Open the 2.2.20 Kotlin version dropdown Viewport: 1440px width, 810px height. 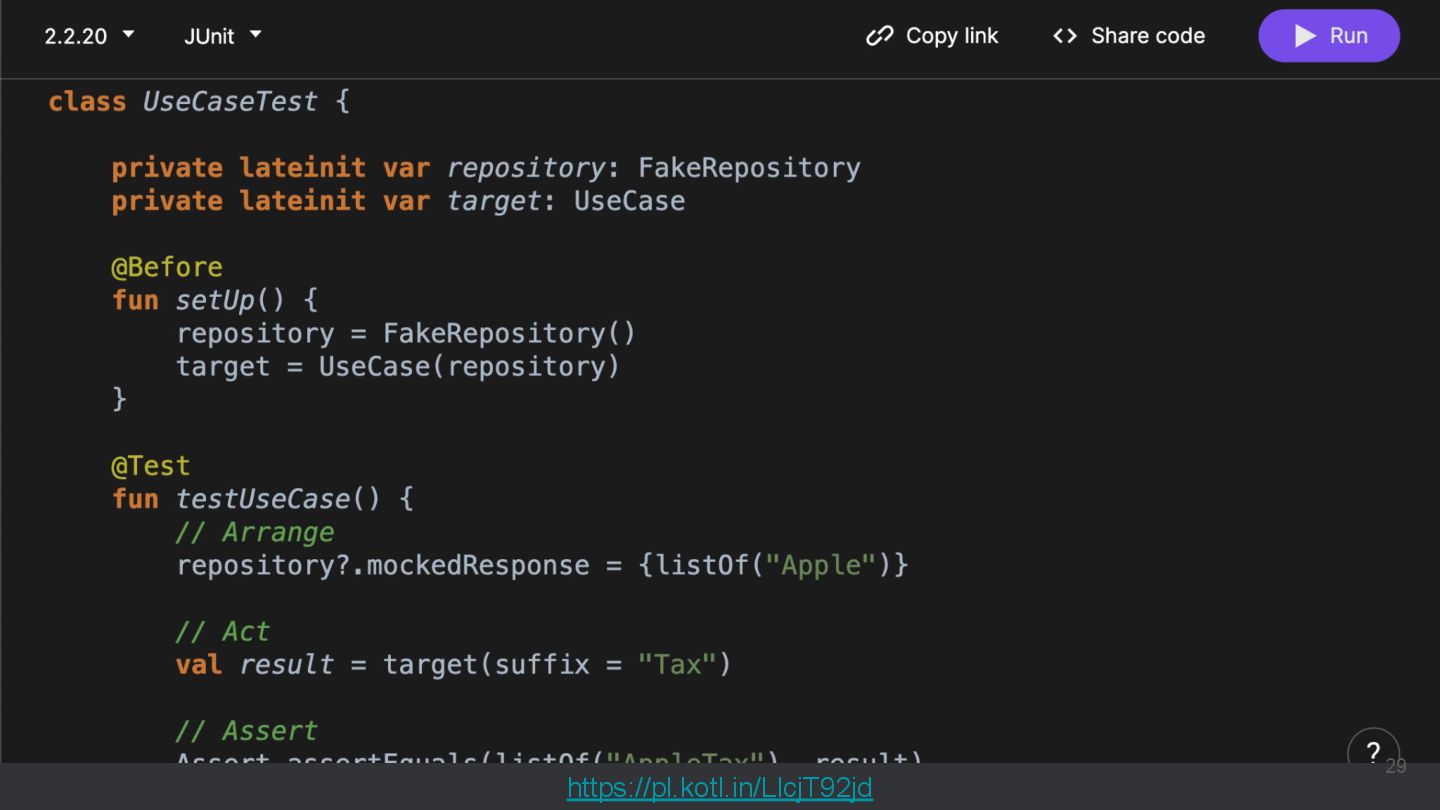[x=76, y=36]
